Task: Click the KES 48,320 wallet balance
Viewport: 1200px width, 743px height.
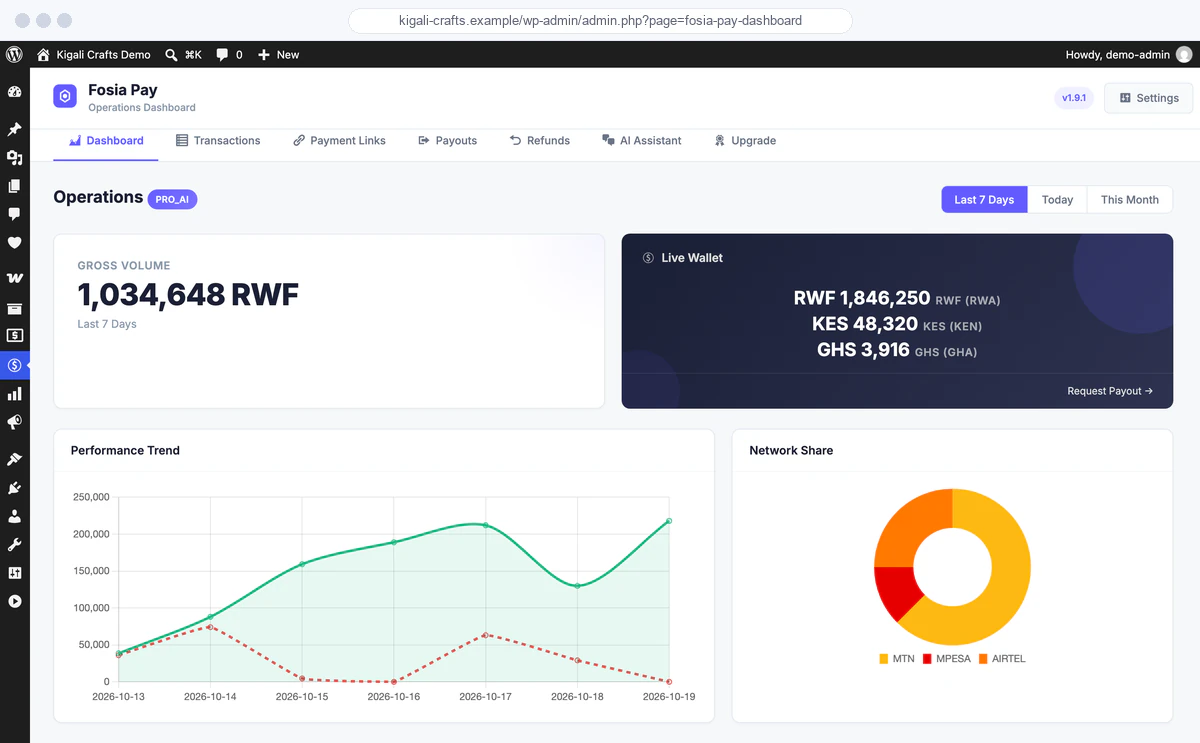Action: pos(865,324)
